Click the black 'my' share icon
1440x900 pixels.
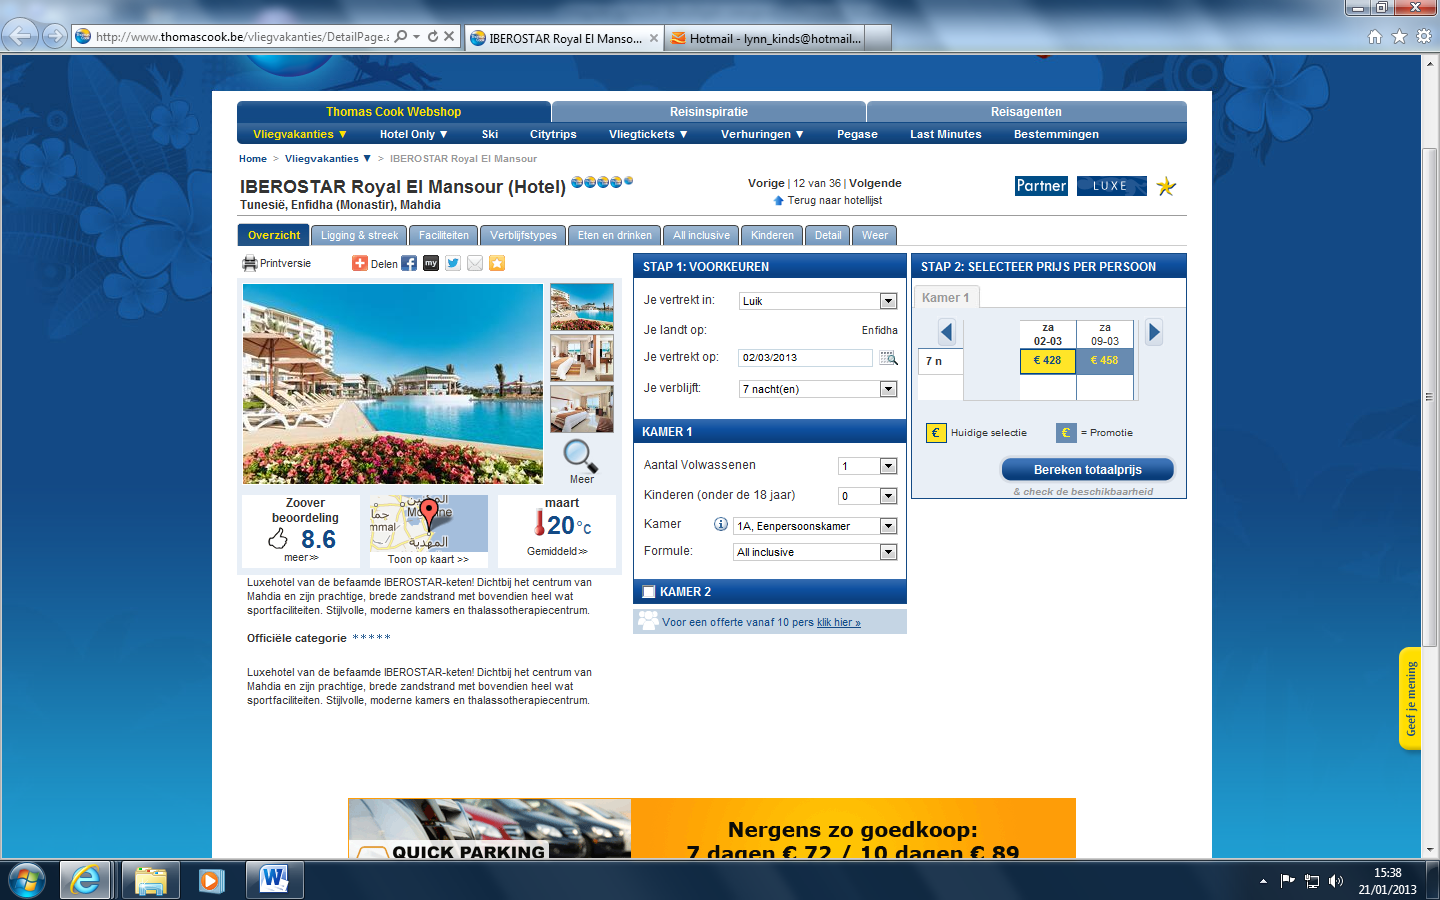[x=431, y=263]
